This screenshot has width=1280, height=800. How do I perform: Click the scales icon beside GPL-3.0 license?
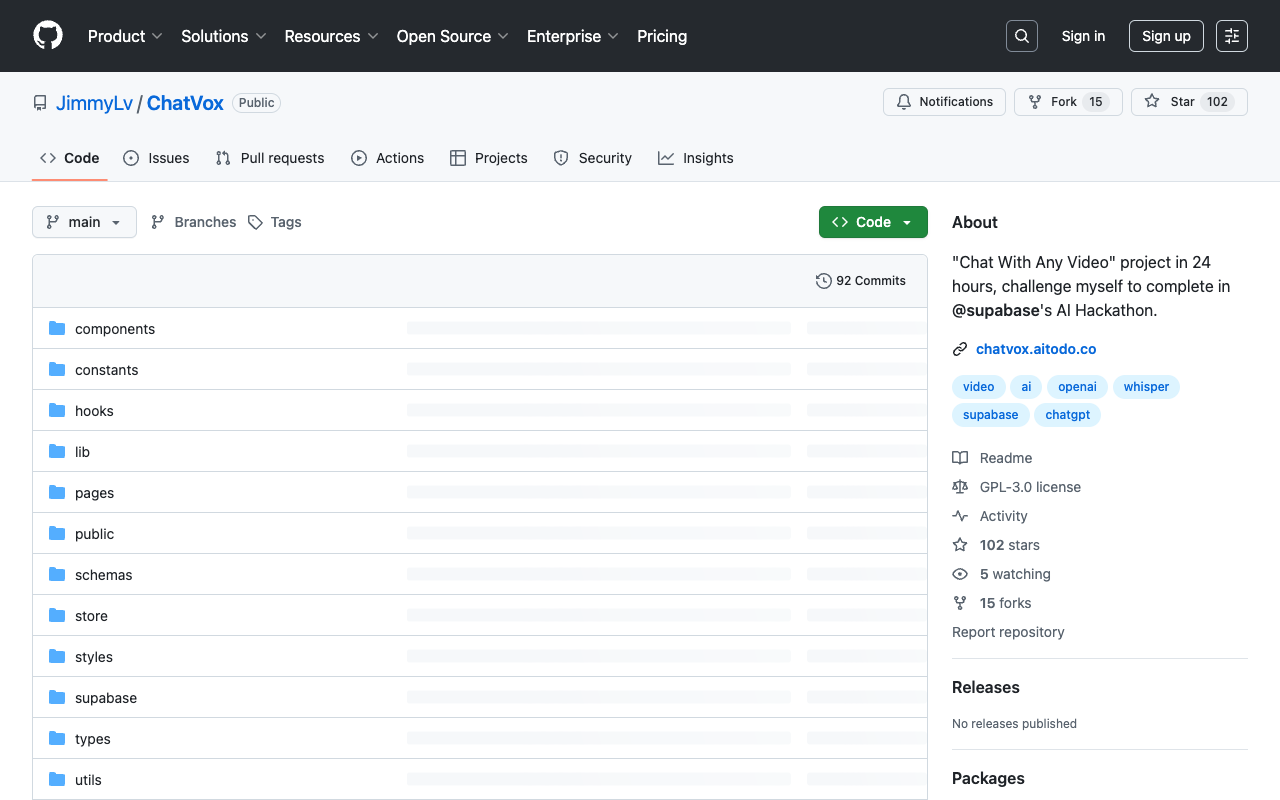tap(960, 487)
